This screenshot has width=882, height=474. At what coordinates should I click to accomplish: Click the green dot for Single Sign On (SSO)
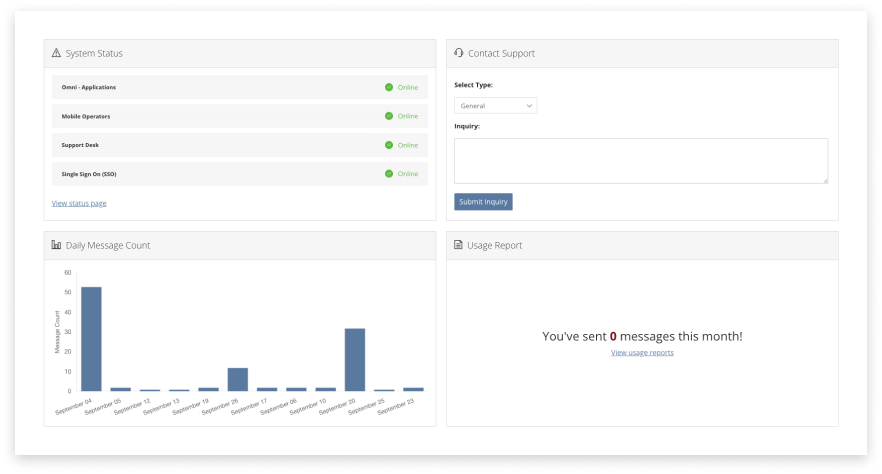coord(389,174)
